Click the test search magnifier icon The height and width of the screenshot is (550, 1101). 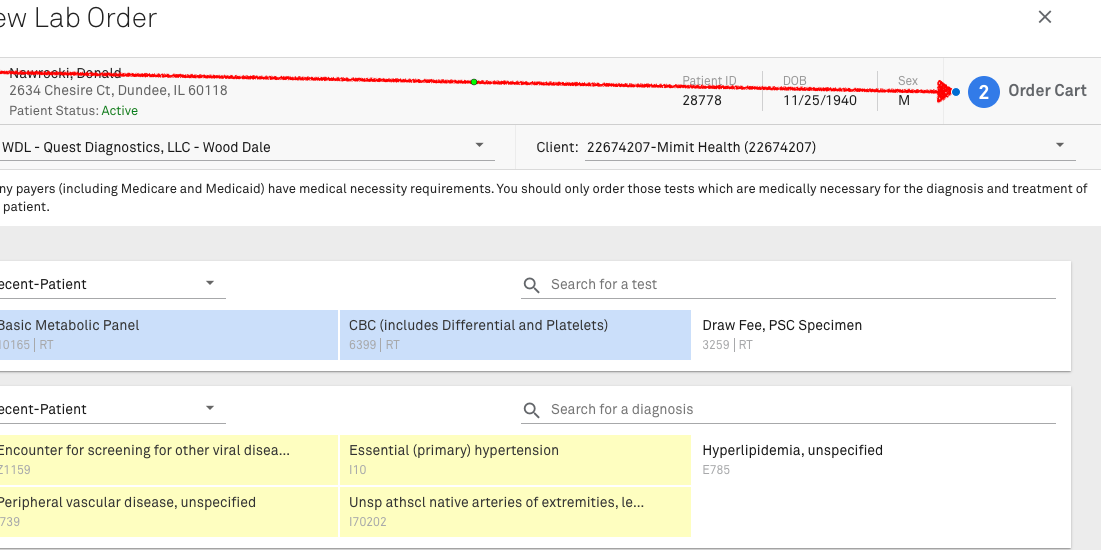coord(532,285)
